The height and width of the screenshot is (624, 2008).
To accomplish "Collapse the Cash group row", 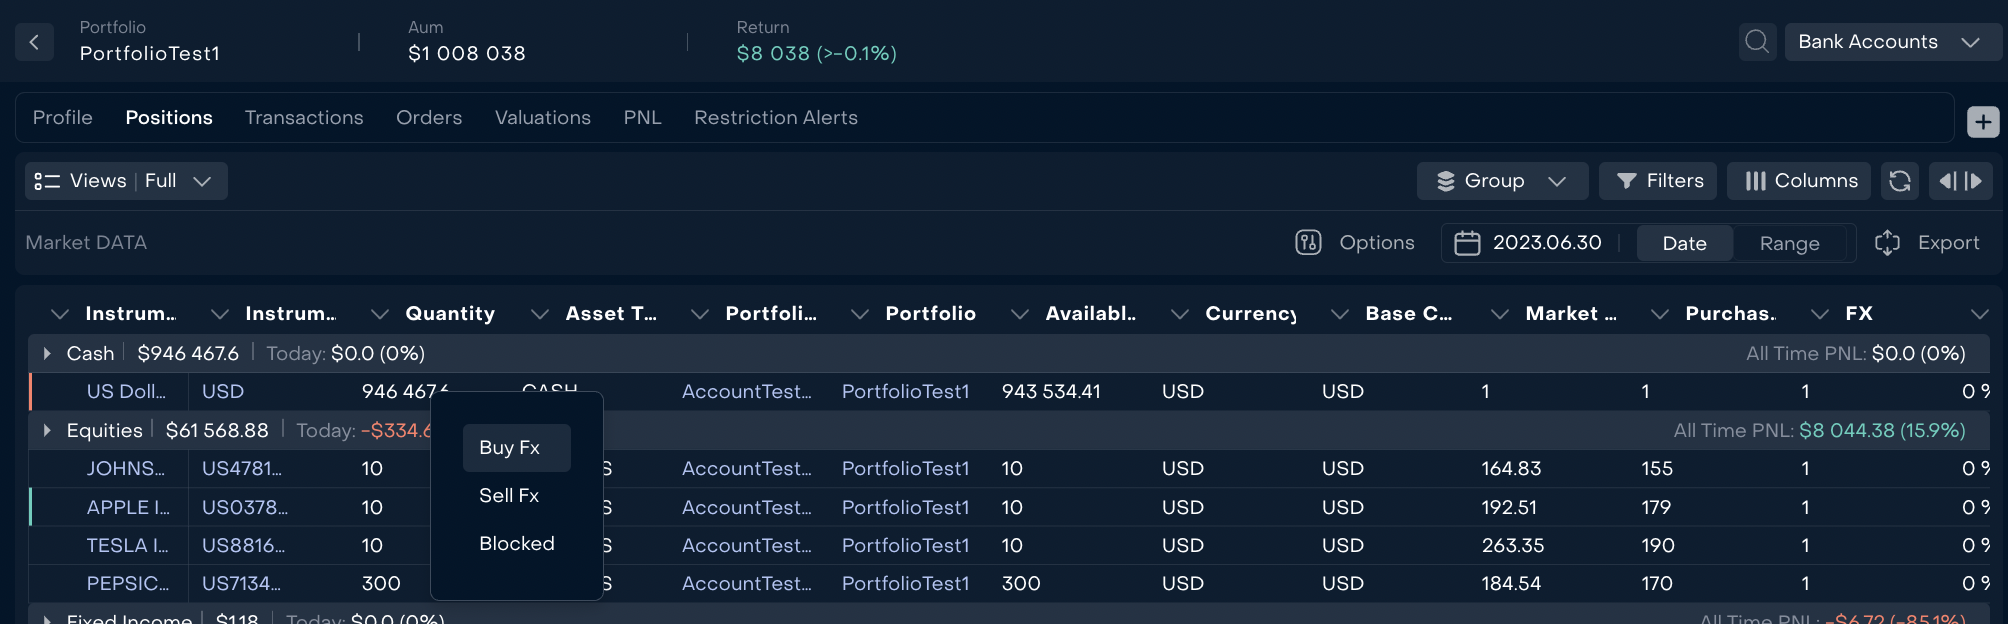I will pos(47,353).
